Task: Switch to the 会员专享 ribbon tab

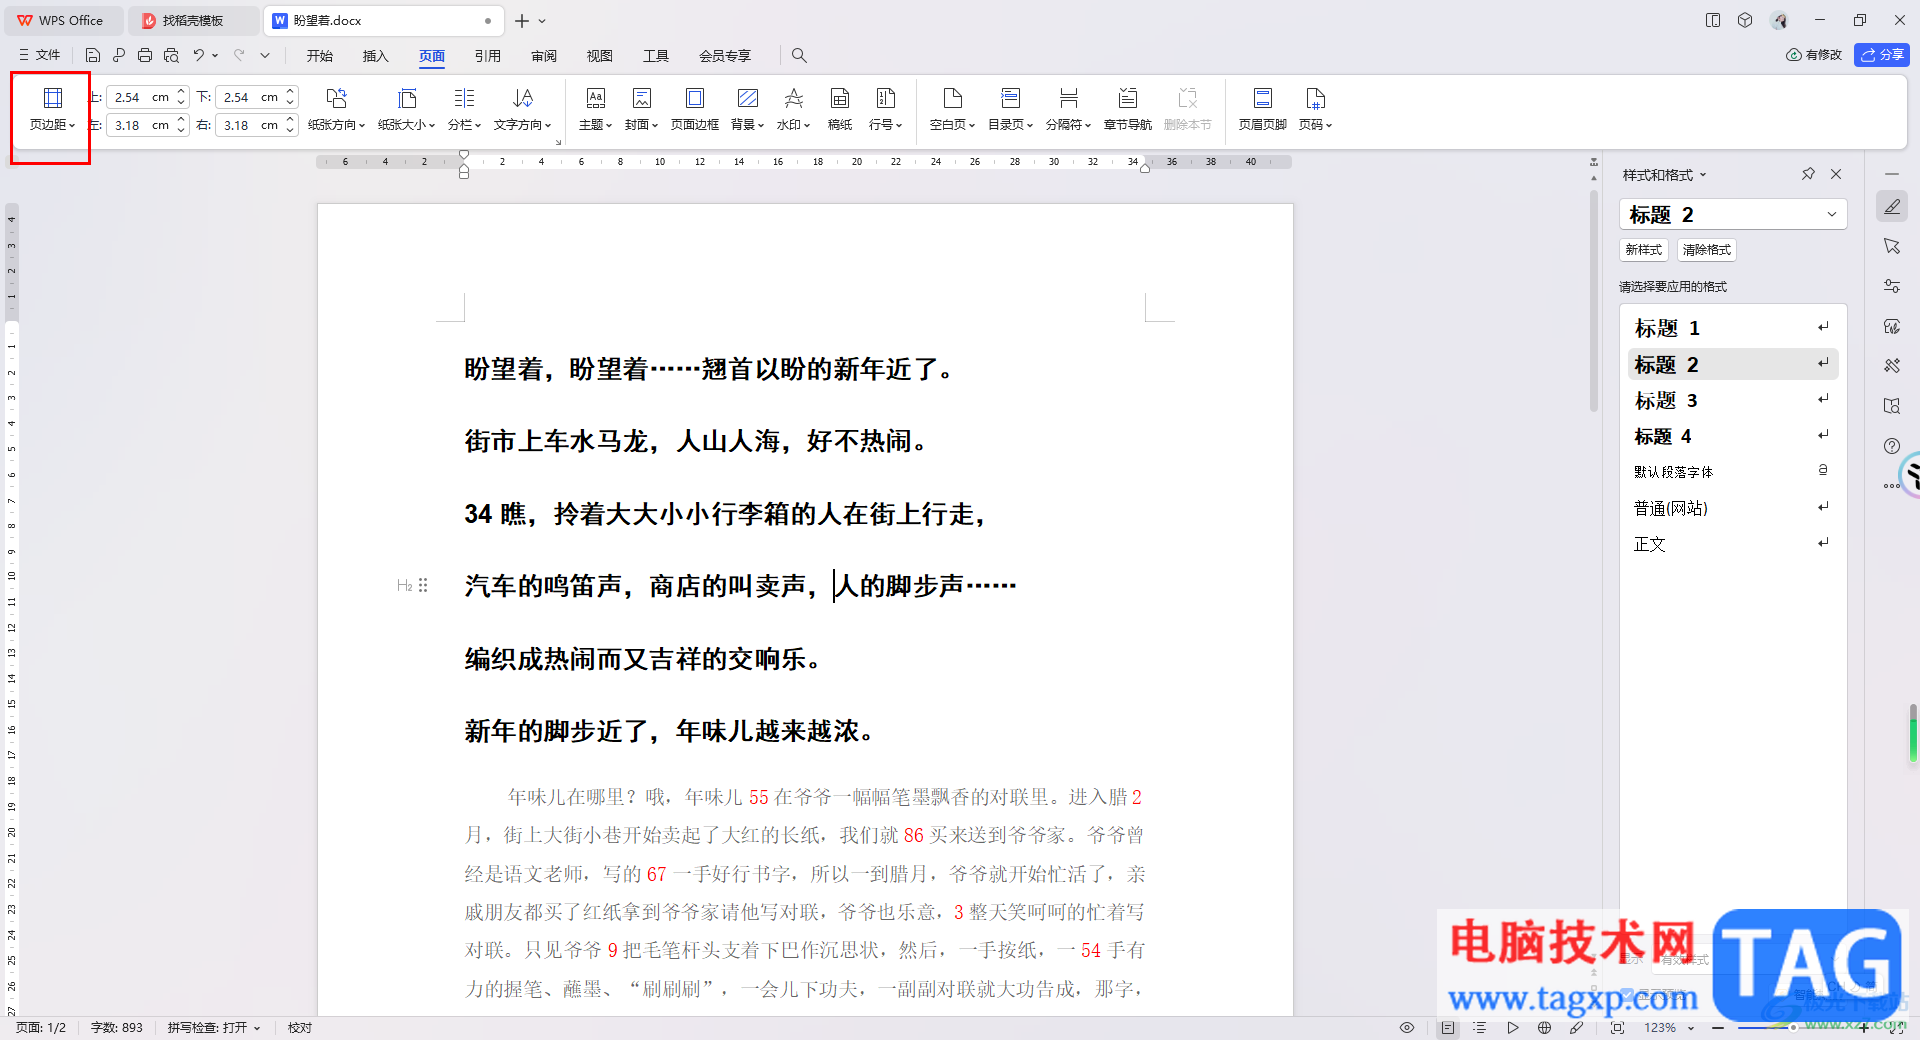Action: pyautogui.click(x=725, y=56)
